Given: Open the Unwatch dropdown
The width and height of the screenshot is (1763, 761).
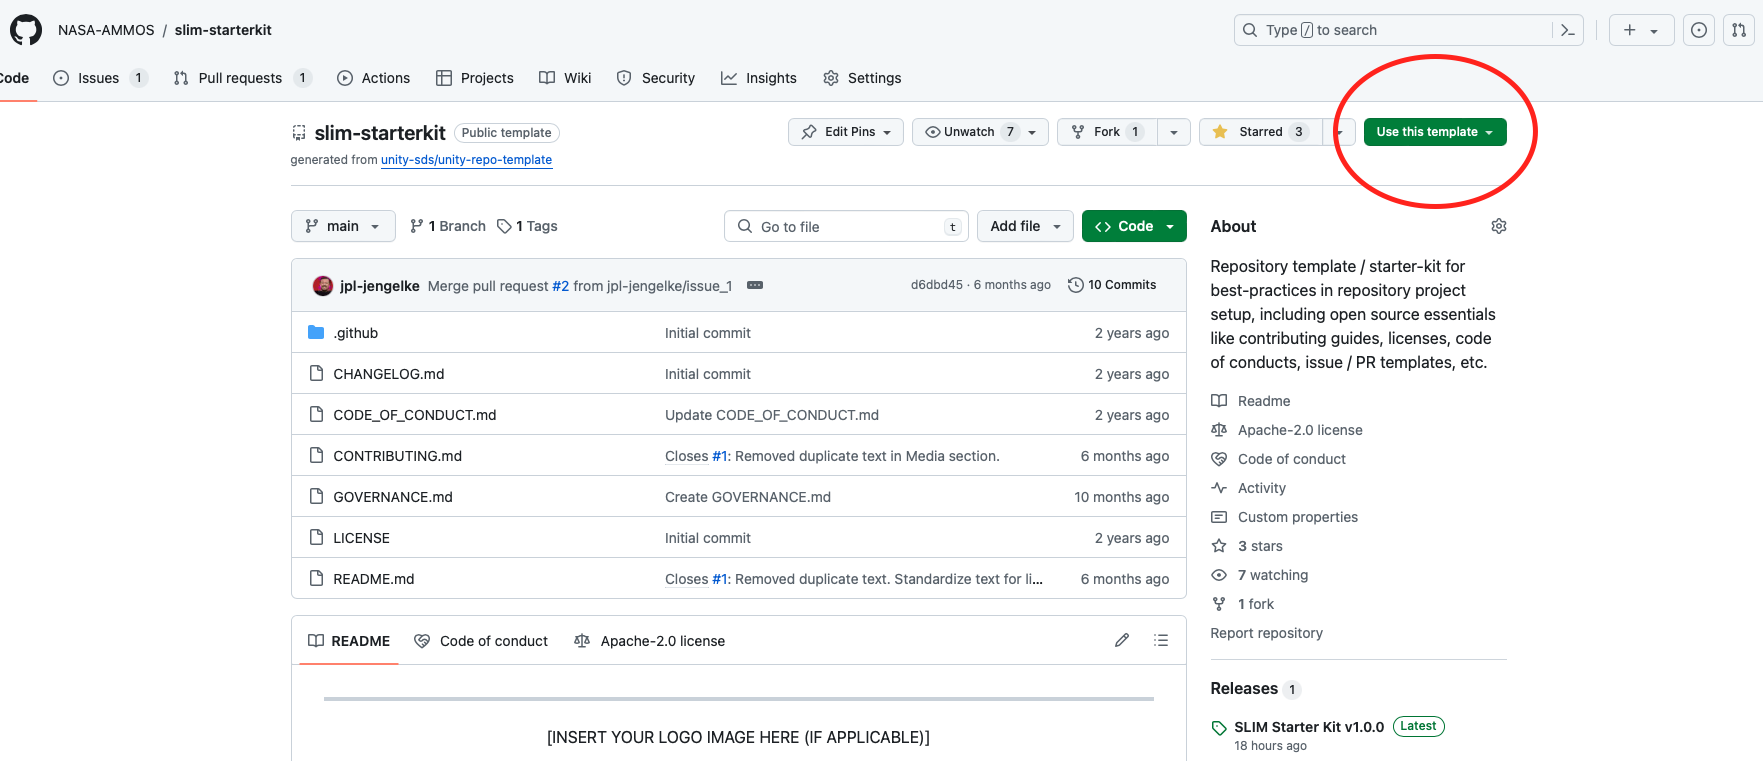Looking at the screenshot, I should coord(980,132).
